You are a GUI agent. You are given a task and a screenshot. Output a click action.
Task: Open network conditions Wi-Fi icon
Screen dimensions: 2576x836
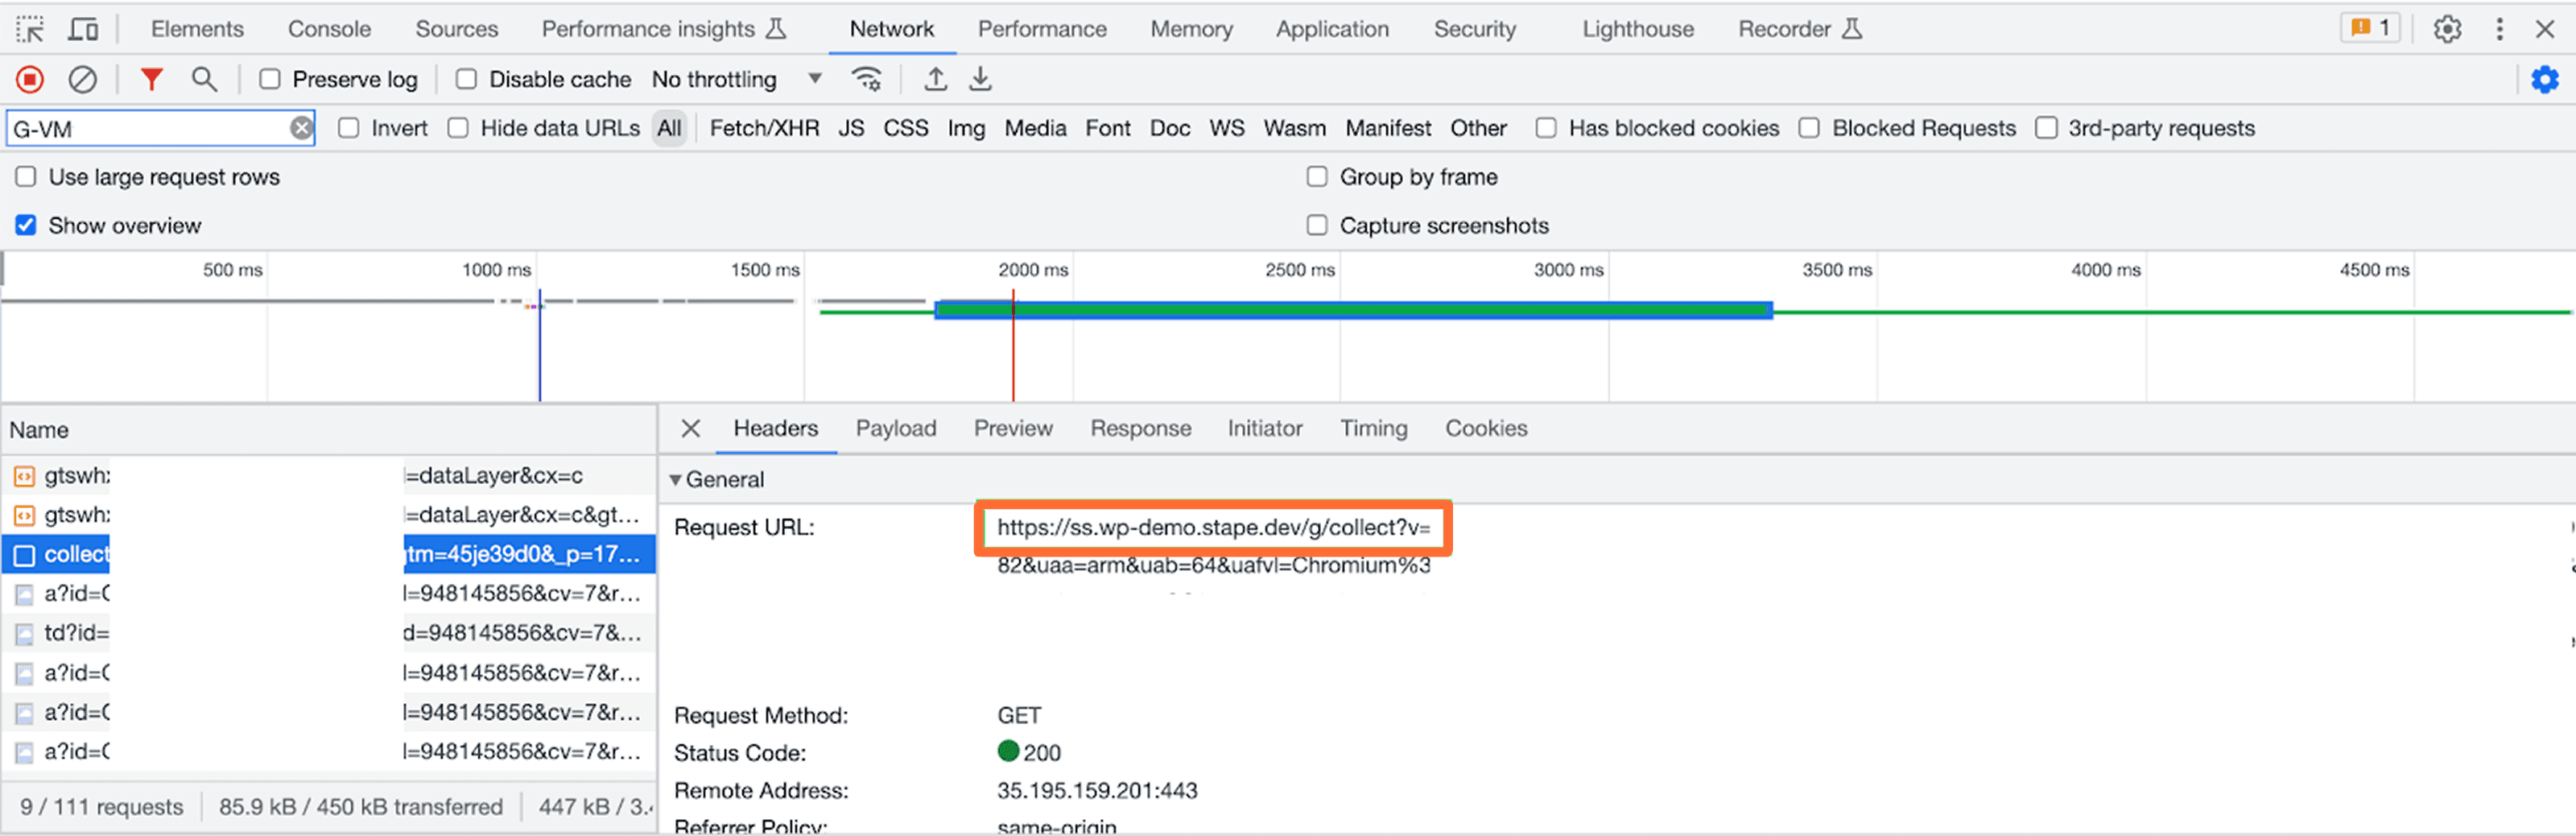[x=866, y=79]
